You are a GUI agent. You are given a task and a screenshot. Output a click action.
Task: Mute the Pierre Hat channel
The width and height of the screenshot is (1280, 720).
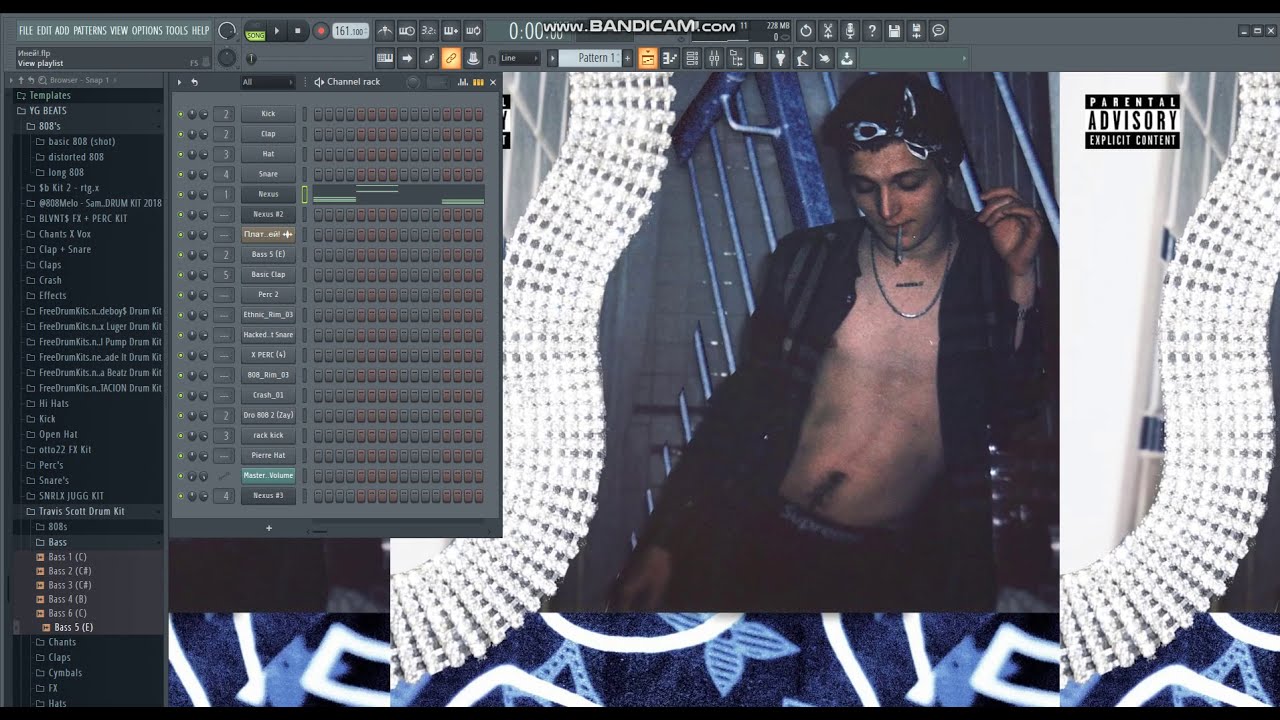pos(181,455)
